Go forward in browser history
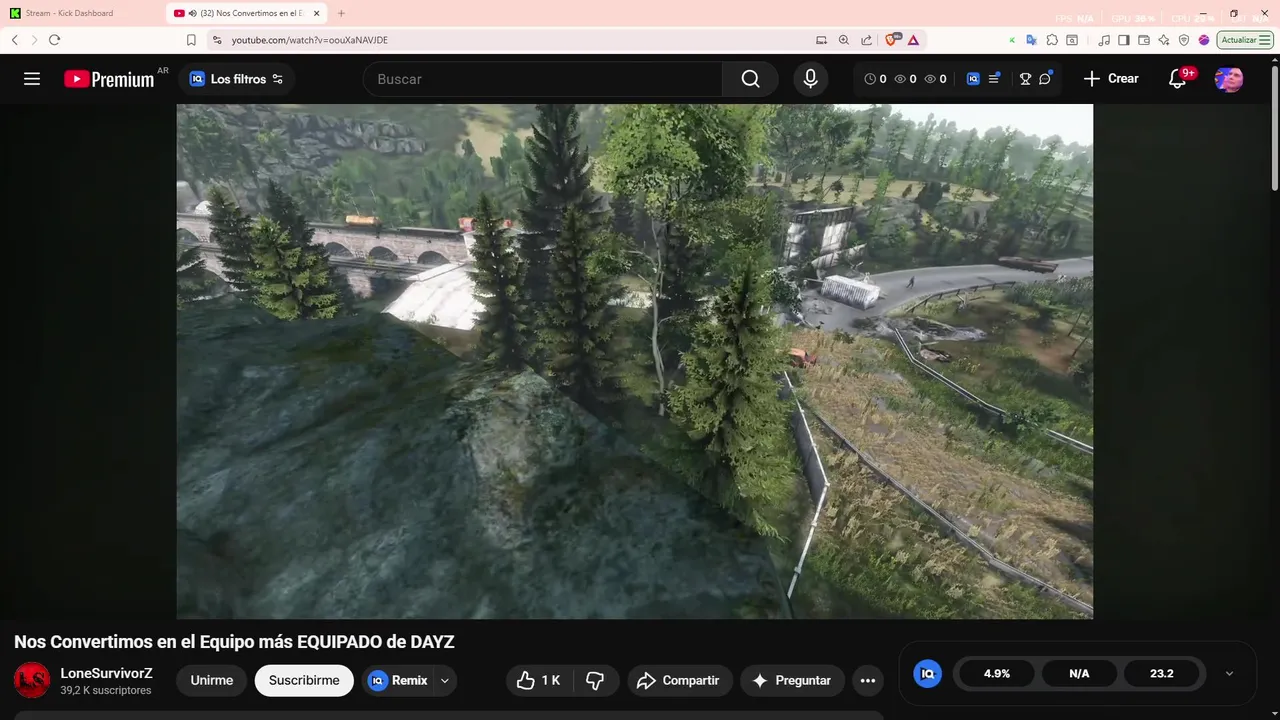This screenshot has width=1280, height=720. pos(34,40)
